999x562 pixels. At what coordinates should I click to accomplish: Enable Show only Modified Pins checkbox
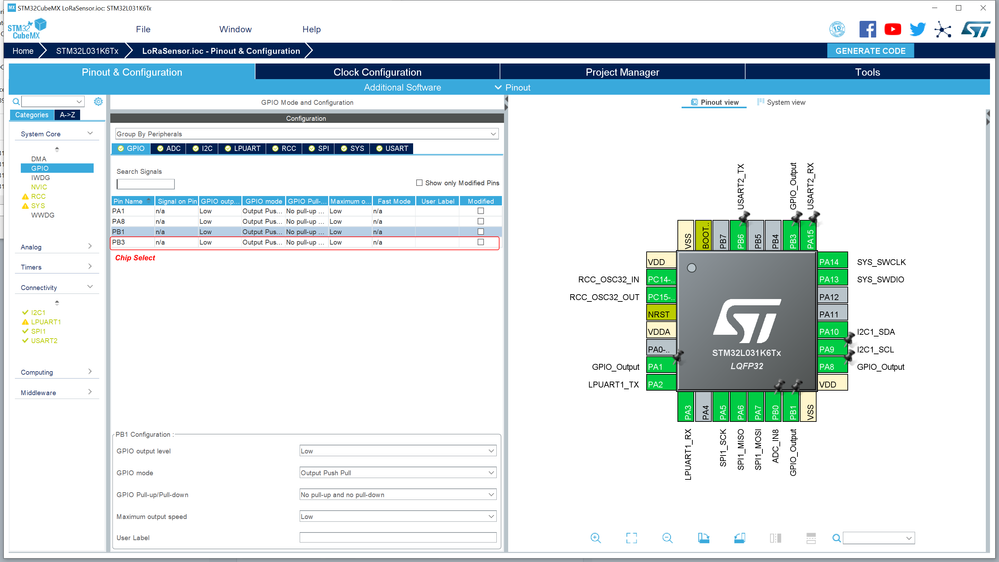click(x=419, y=182)
